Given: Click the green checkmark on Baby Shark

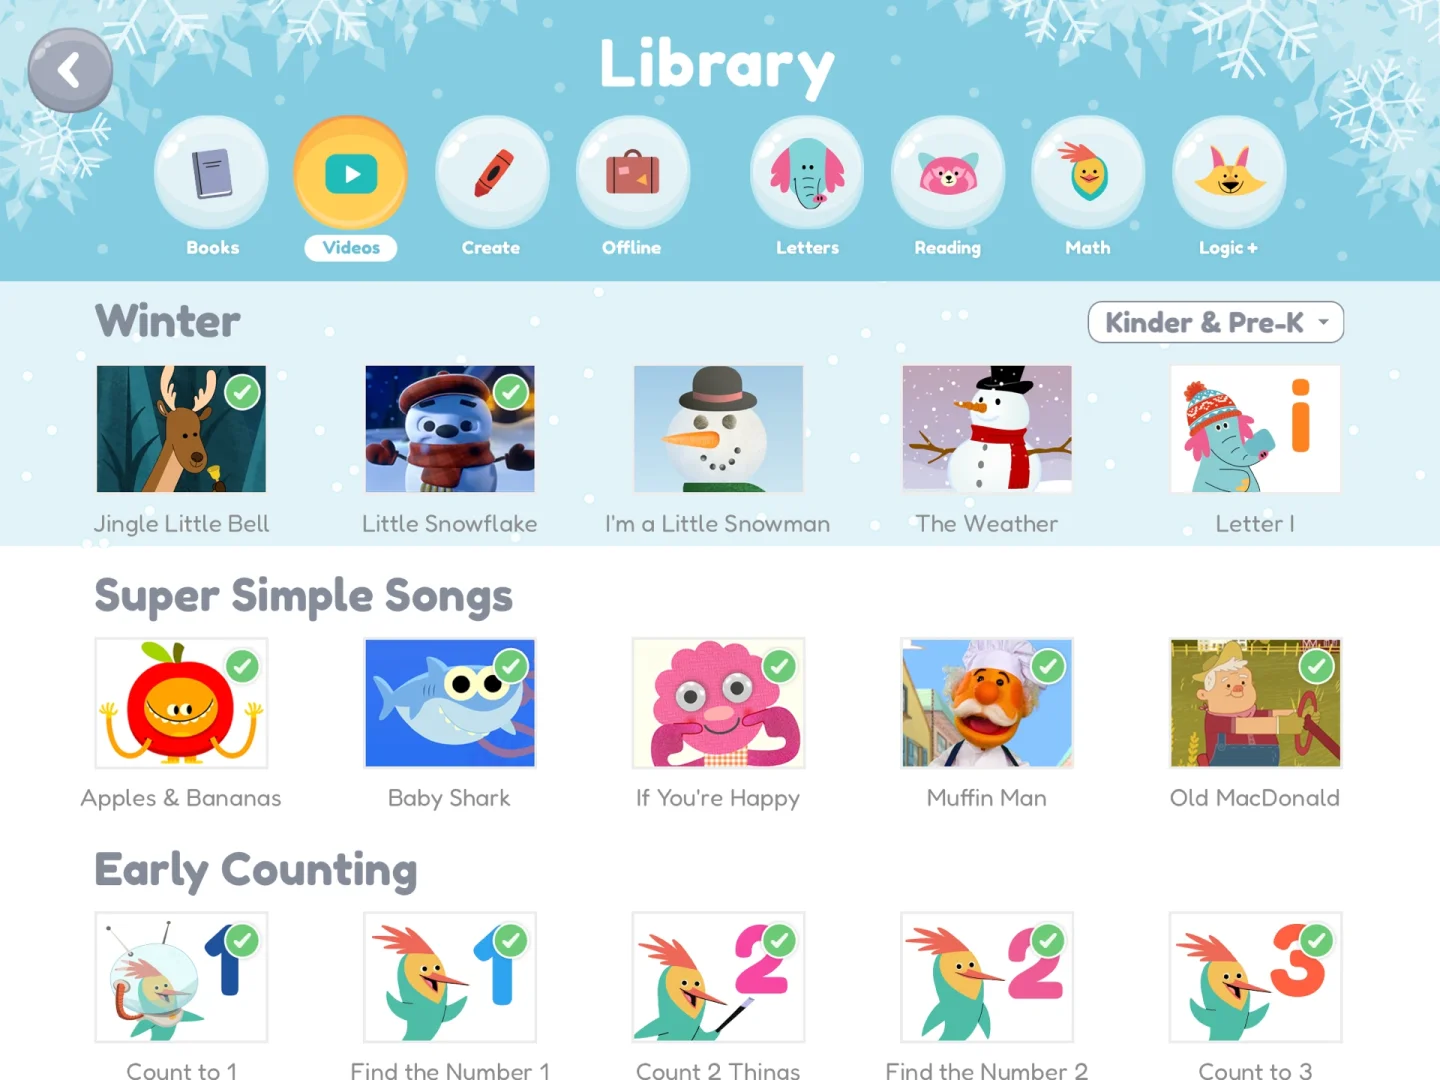Looking at the screenshot, I should pyautogui.click(x=511, y=665).
